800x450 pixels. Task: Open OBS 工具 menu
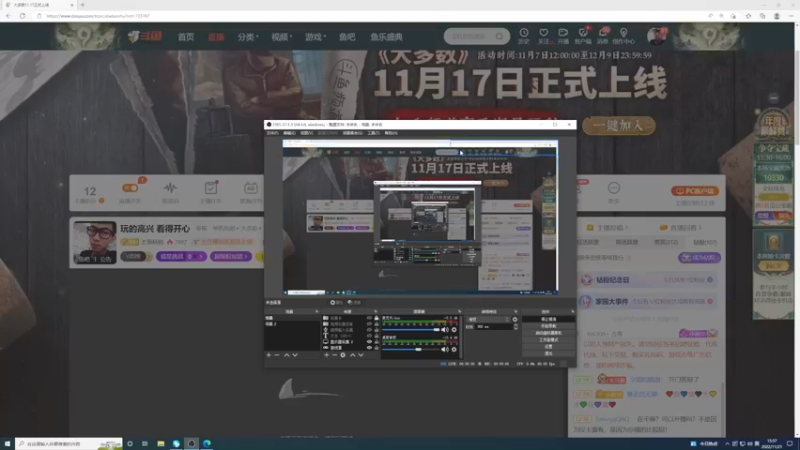point(373,133)
